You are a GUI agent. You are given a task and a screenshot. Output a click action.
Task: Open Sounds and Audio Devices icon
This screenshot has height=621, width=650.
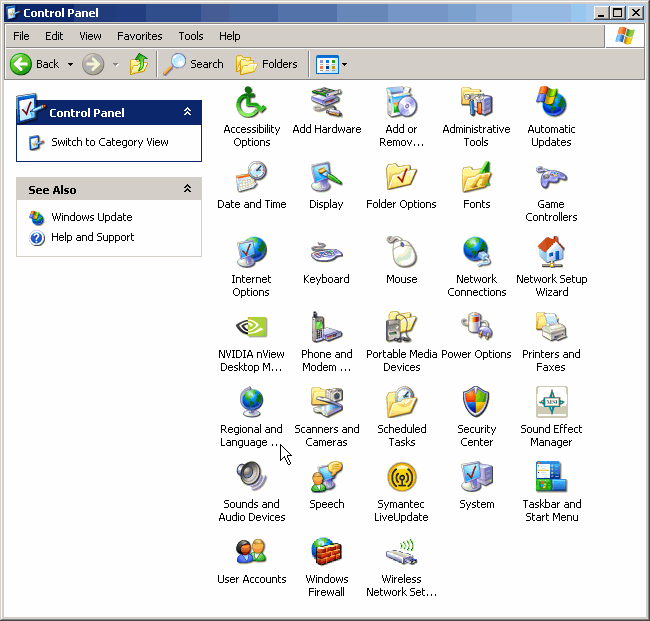[251, 477]
